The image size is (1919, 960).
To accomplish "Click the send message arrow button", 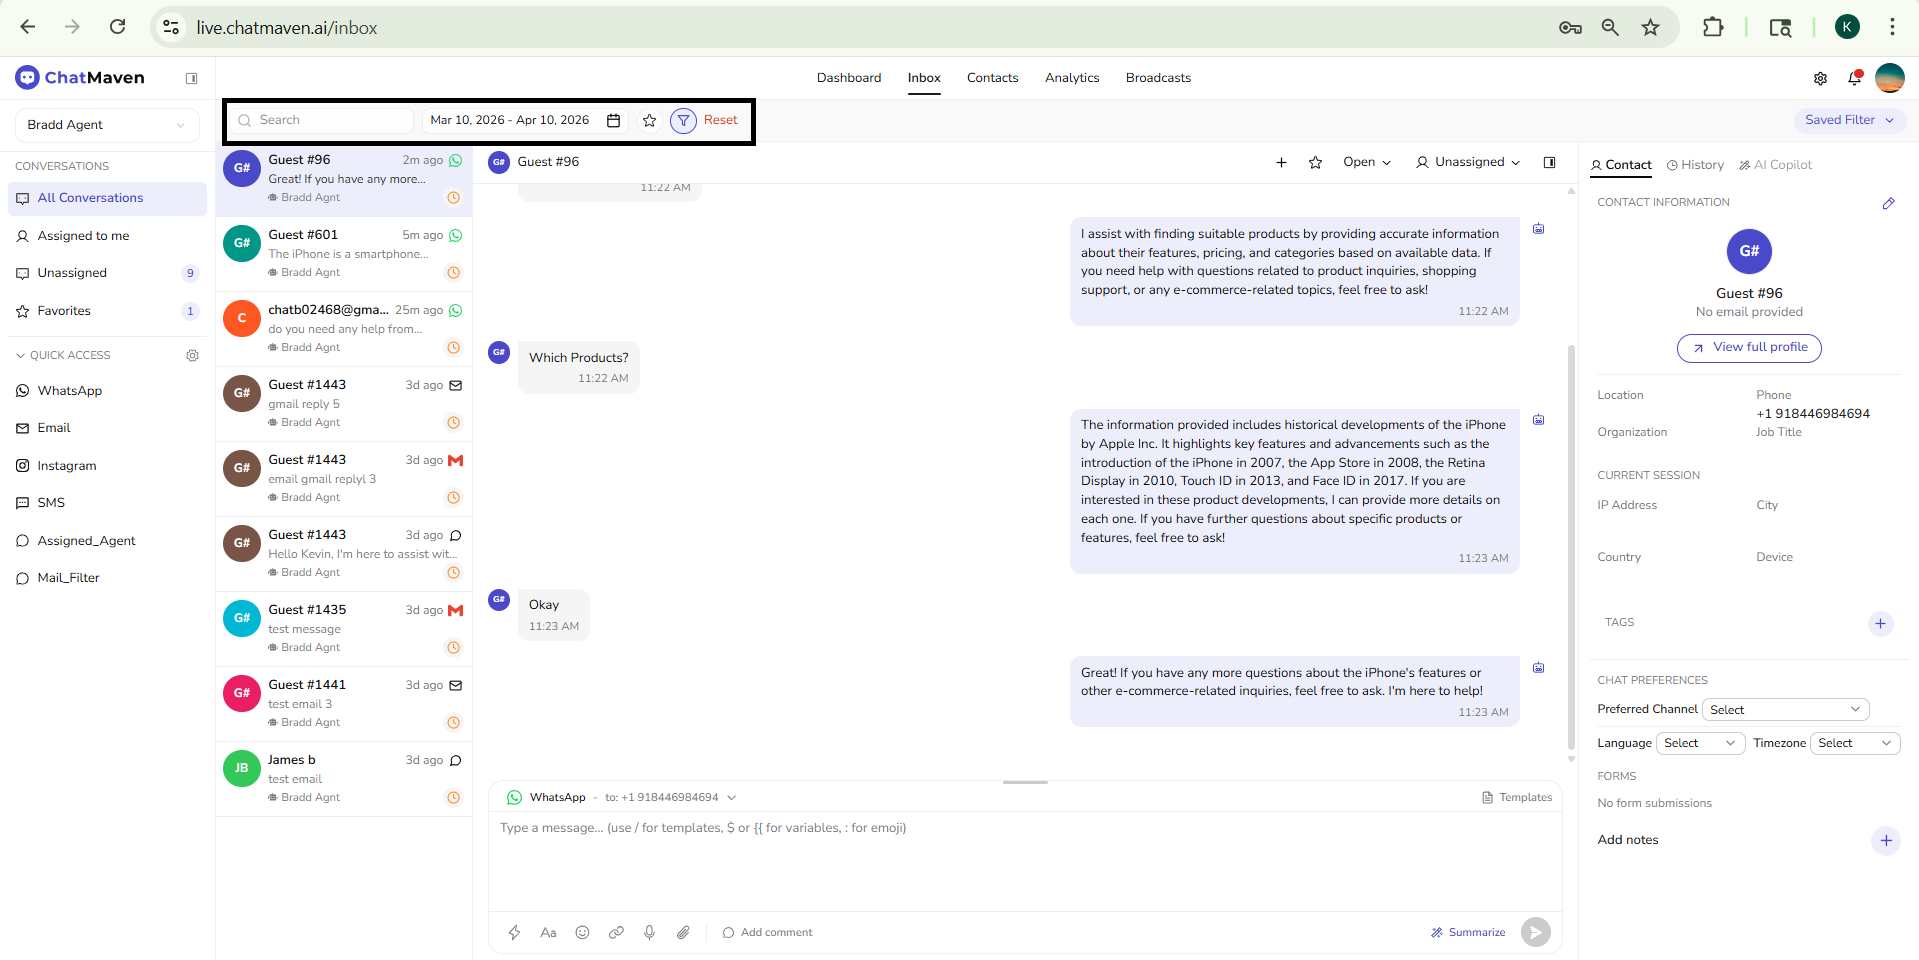I will tap(1535, 932).
